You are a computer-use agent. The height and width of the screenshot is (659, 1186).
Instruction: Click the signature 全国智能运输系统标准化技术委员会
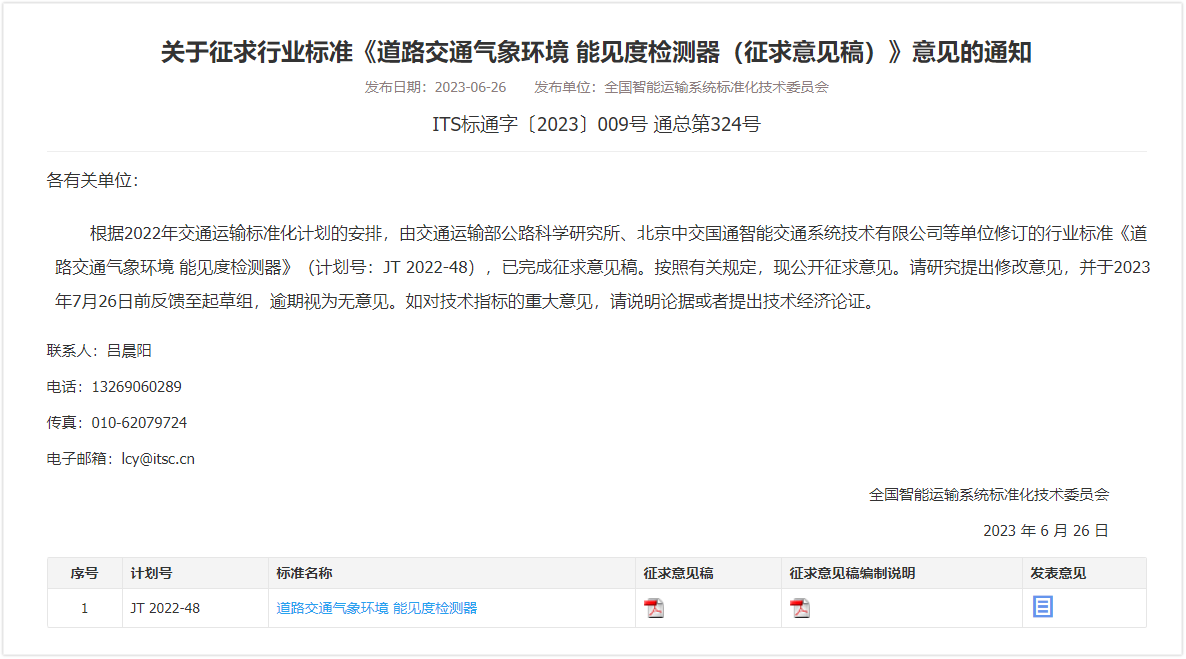(x=989, y=495)
